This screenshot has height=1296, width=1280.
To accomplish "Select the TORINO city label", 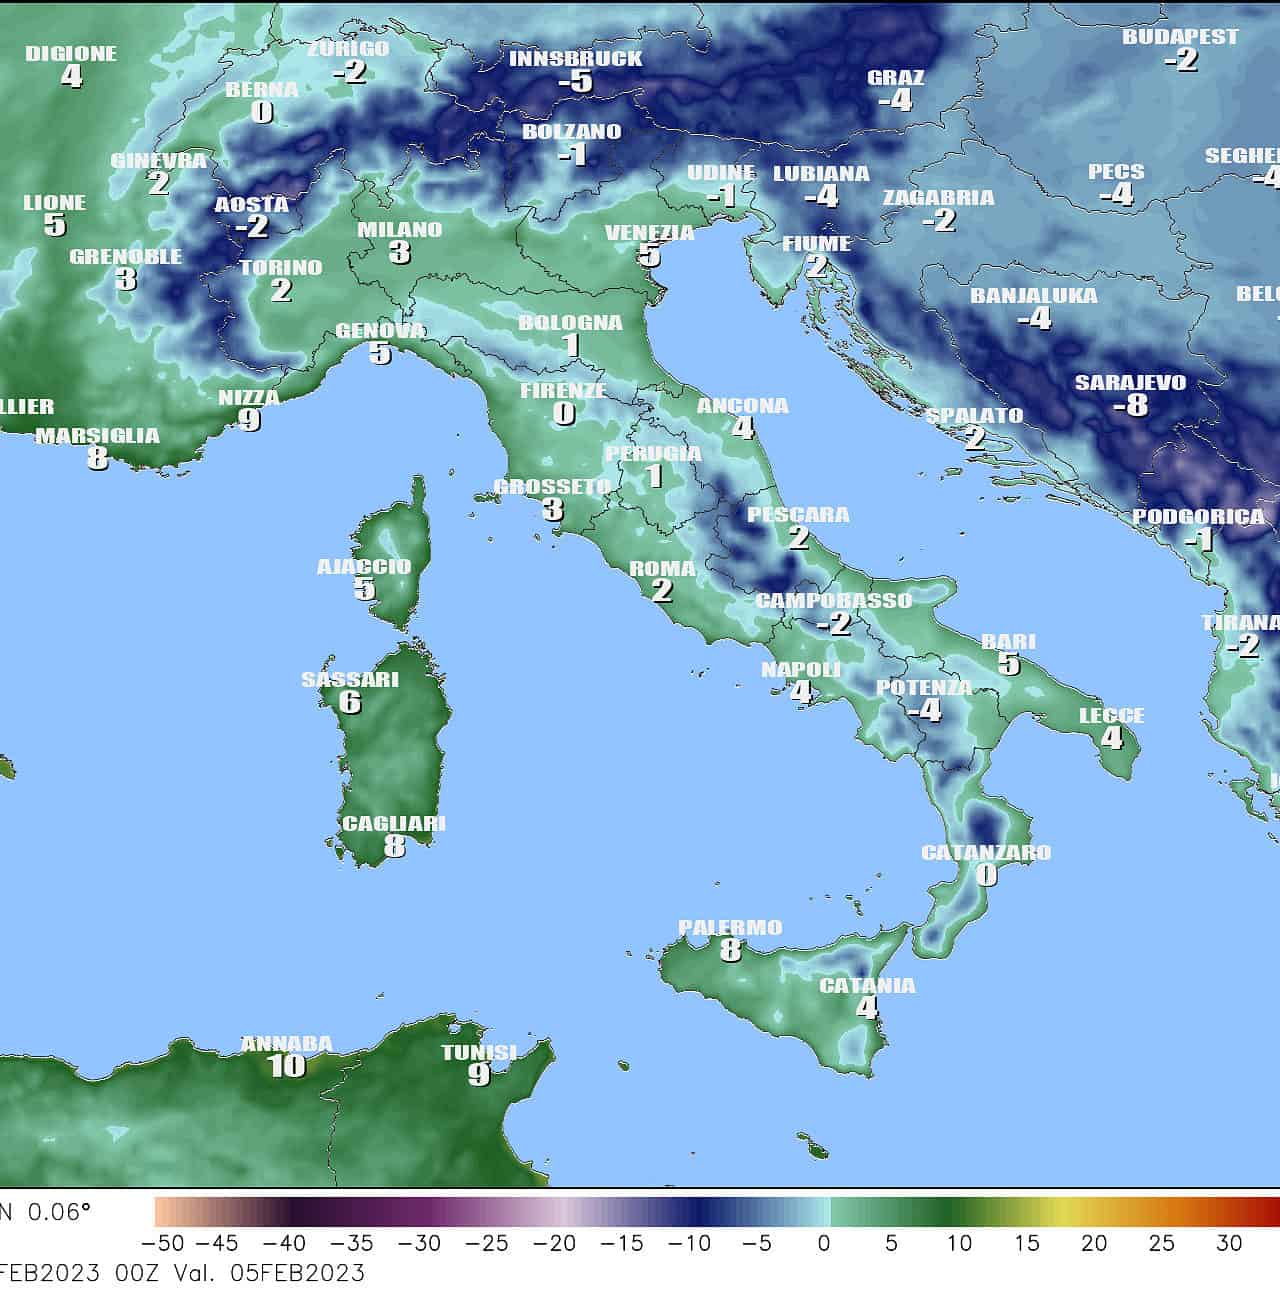I will click(x=281, y=267).
